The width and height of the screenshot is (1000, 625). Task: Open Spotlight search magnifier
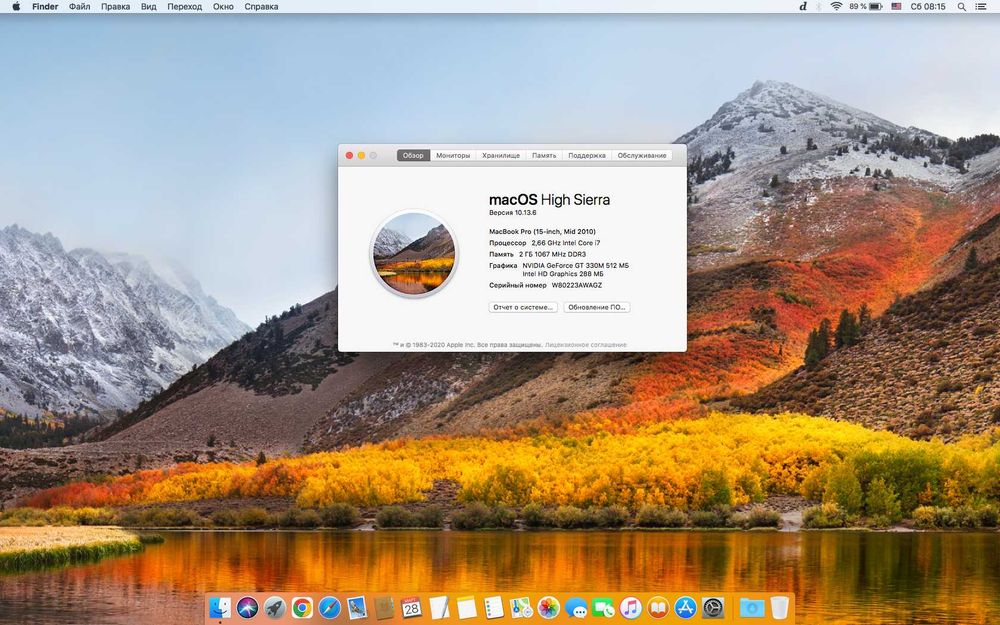961,6
